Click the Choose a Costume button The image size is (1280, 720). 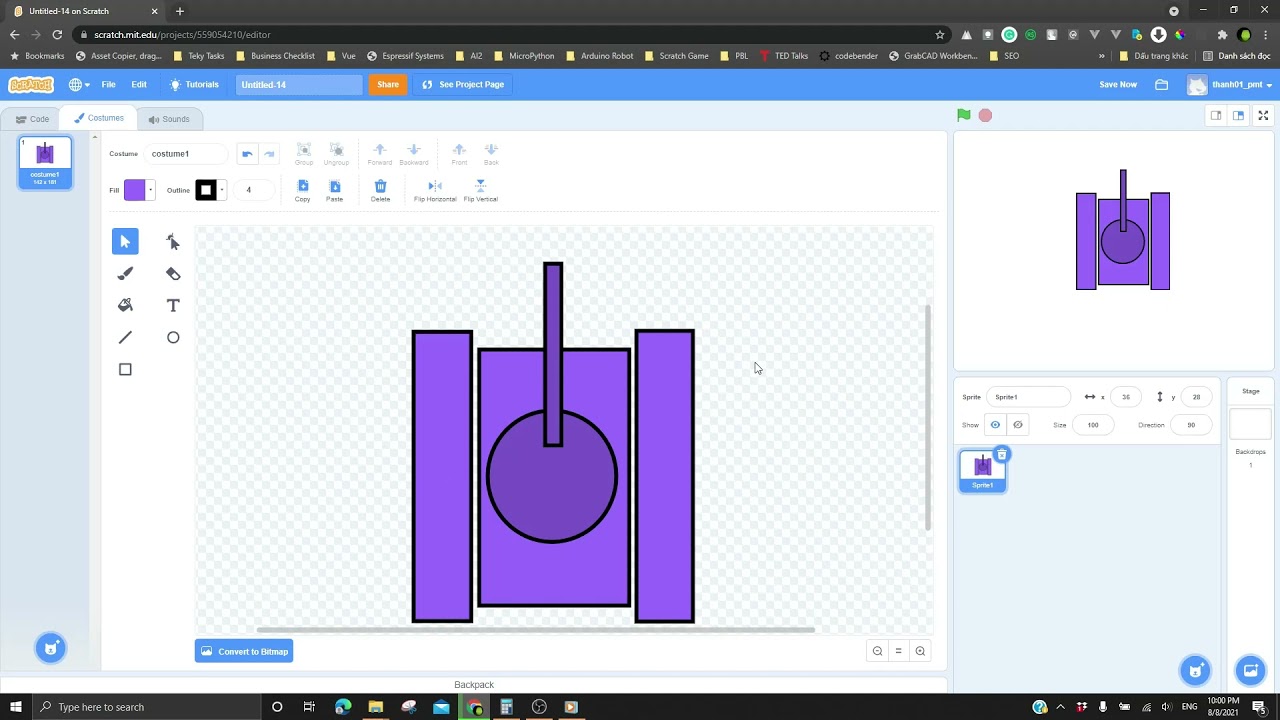(x=51, y=648)
